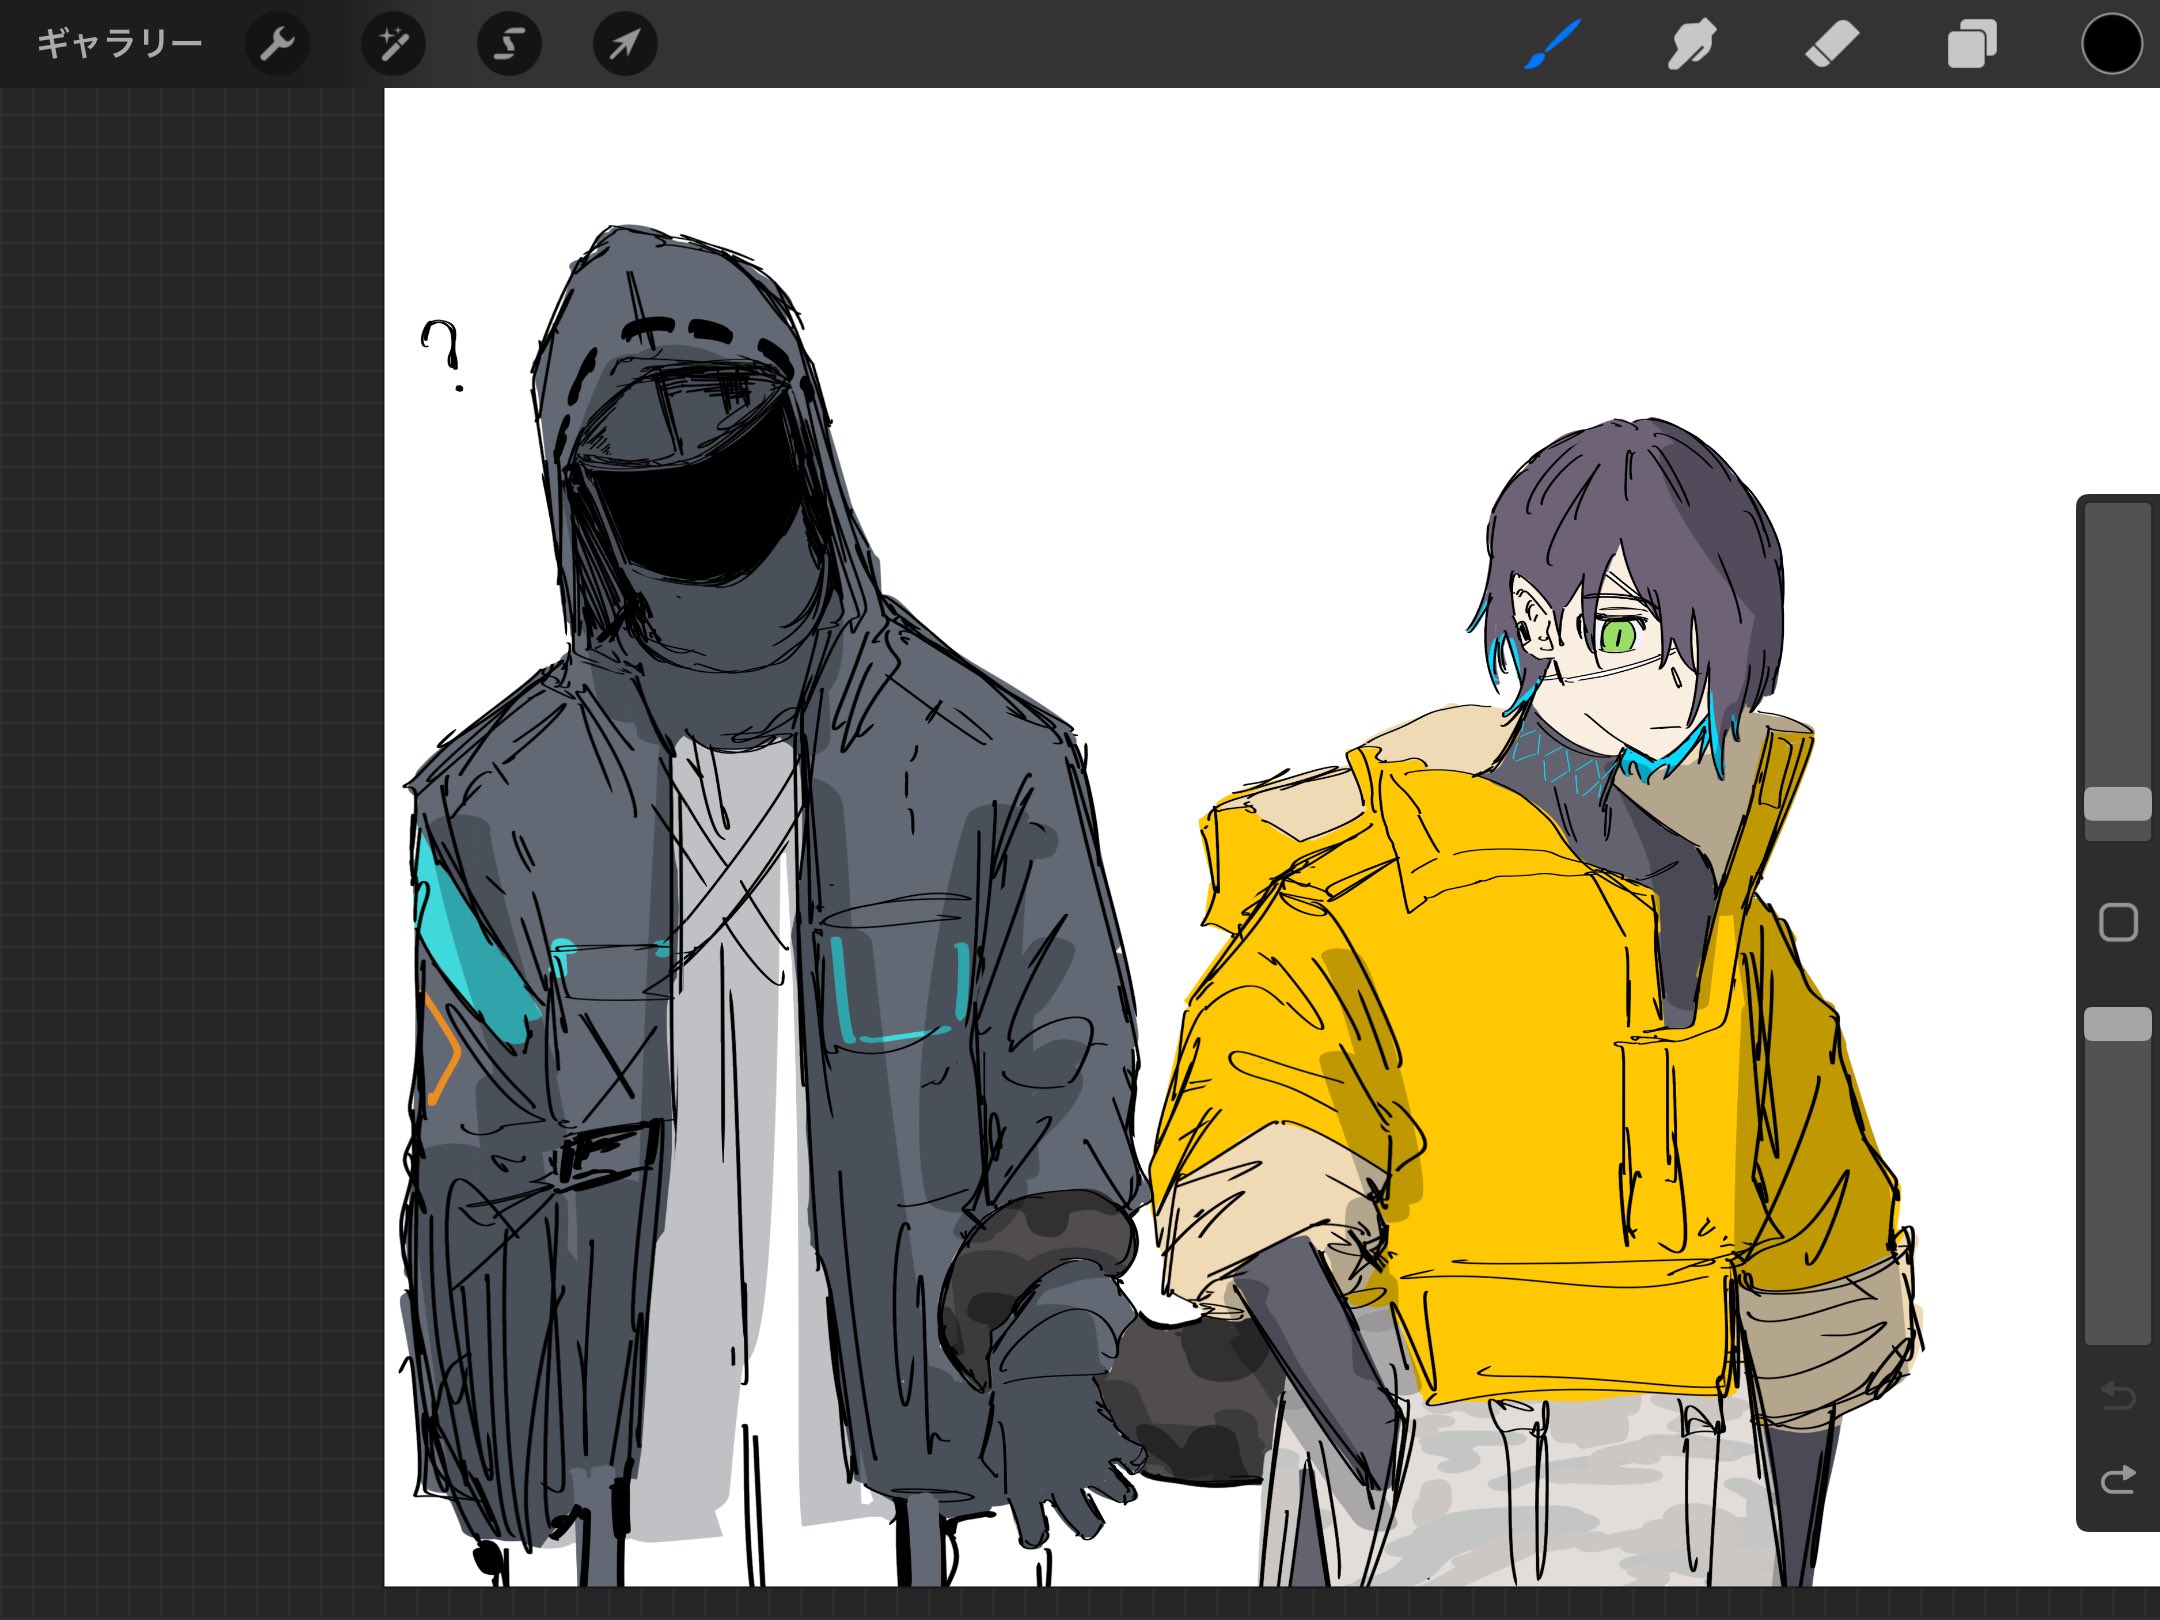
Task: Activate the Selection S tool
Action: coord(509,44)
